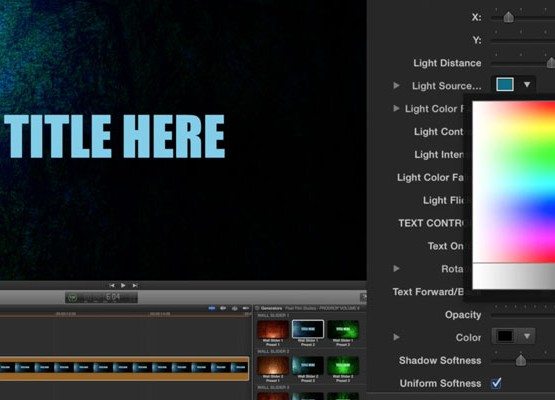Screen dimensions: 555x400
Task: Click the Shadow Softness slider handle
Action: coord(521,360)
